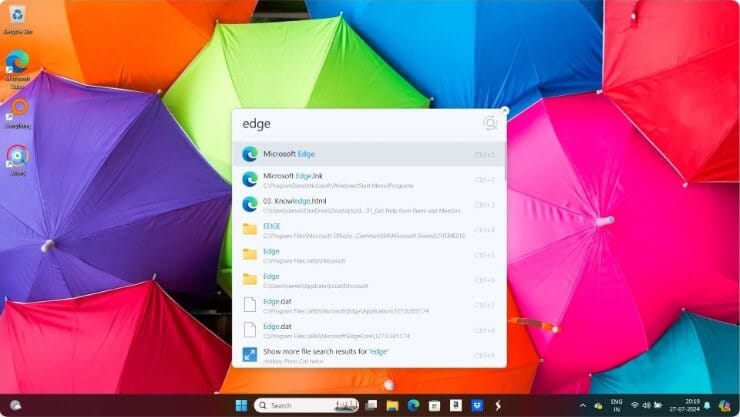Click the cloud sync tray icon
The width and height of the screenshot is (740, 417).
click(597, 406)
